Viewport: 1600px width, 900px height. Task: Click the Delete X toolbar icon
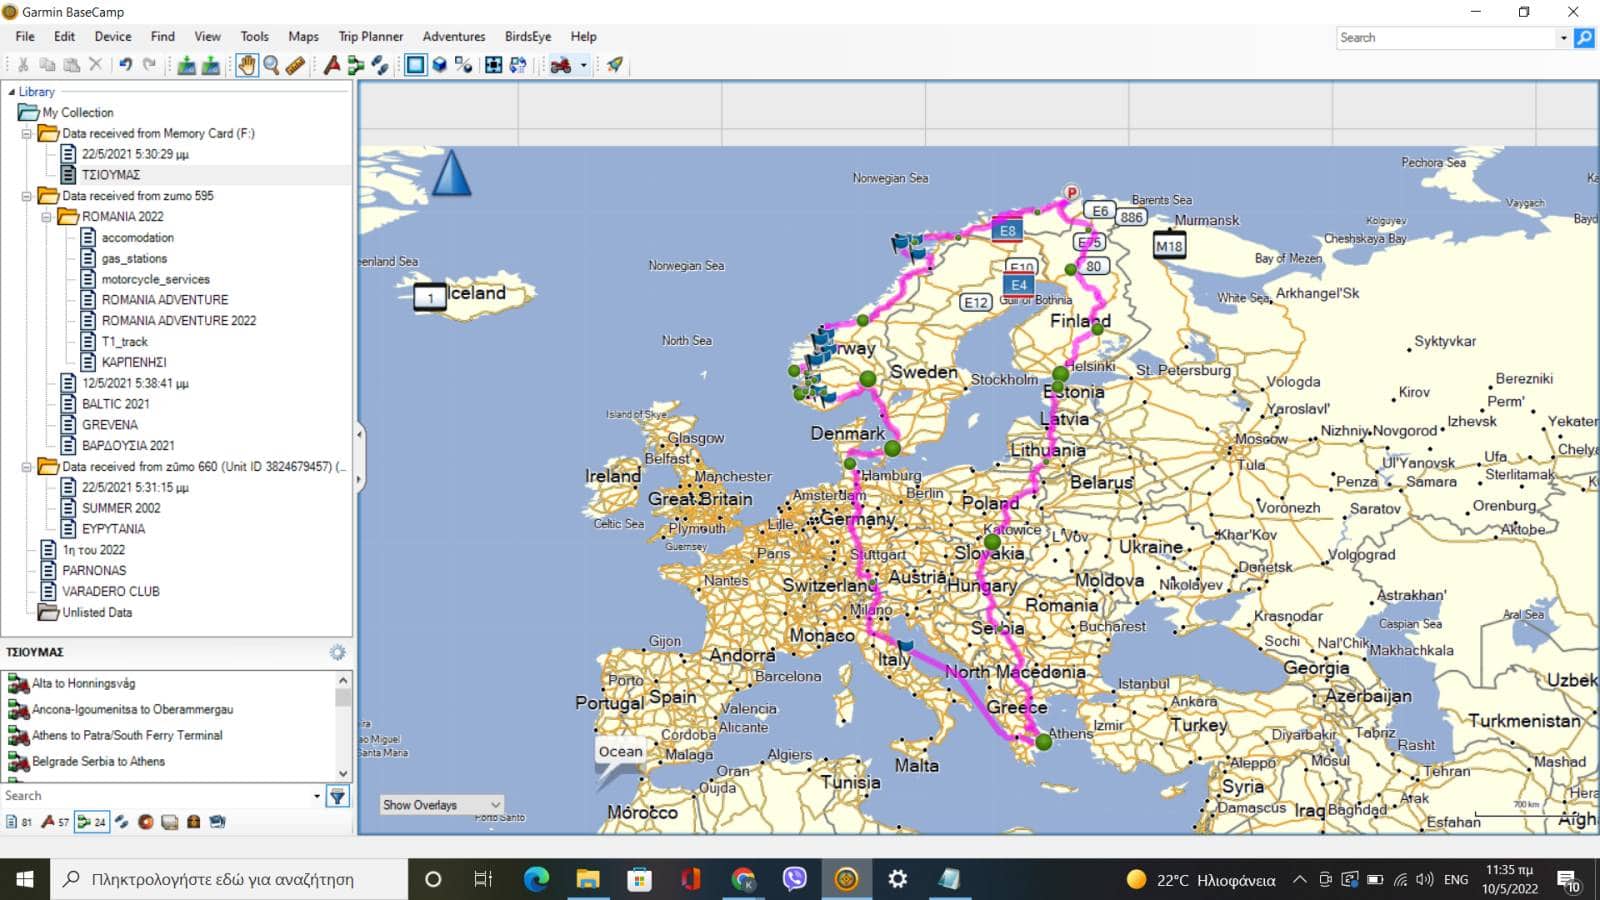click(x=96, y=65)
